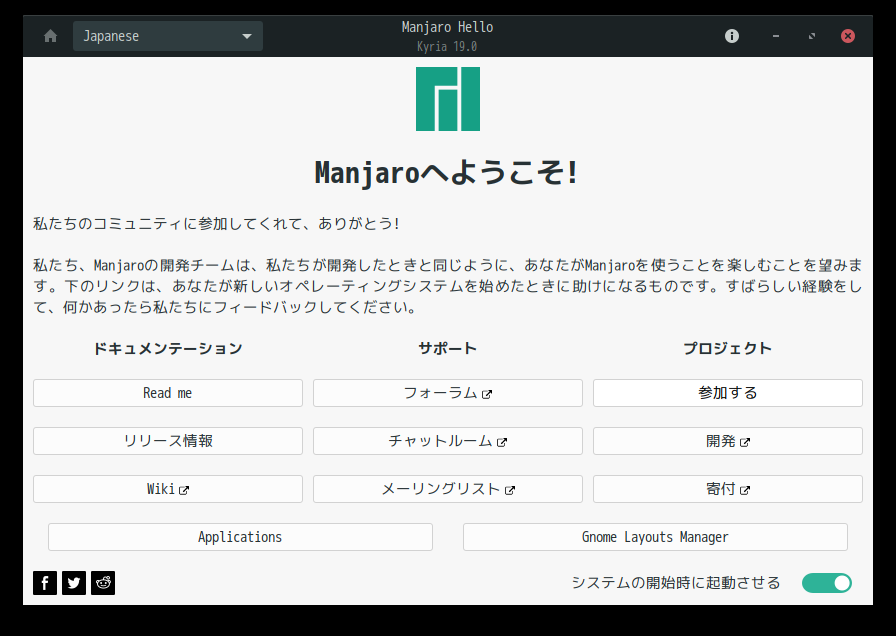Click the プロジェクト column heading
The width and height of the screenshot is (896, 636).
click(728, 349)
